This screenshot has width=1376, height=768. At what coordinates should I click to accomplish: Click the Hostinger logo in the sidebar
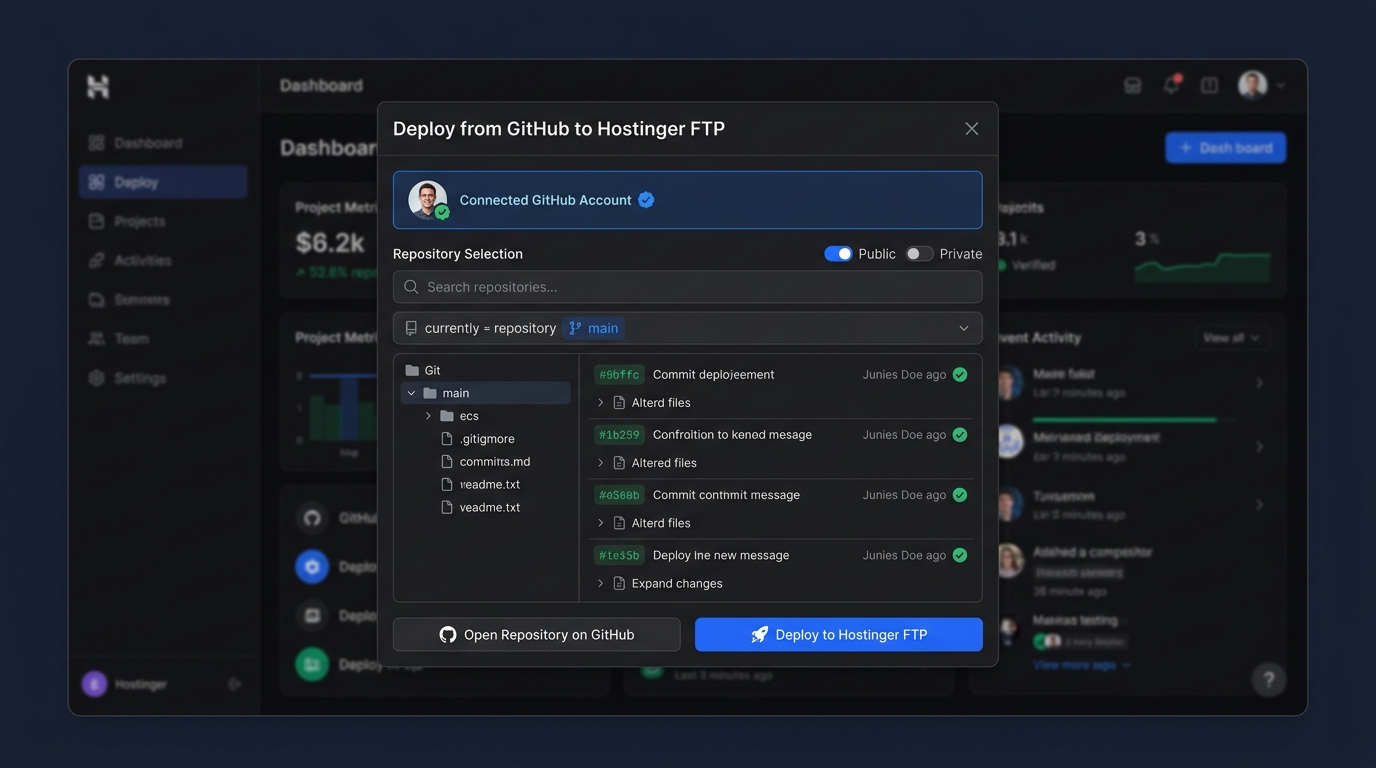coord(98,86)
